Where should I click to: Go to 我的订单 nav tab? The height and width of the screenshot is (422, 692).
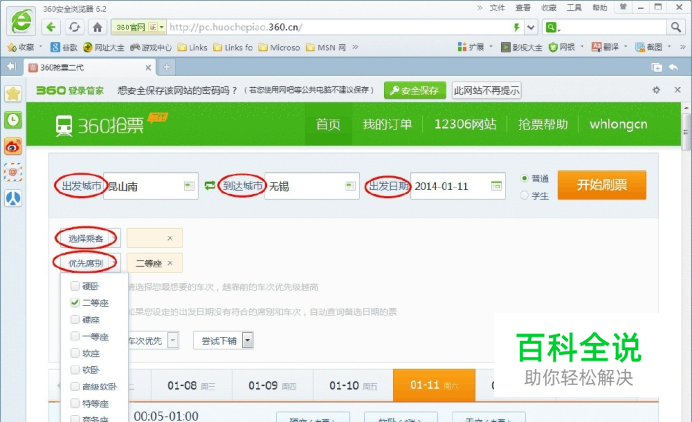point(387,124)
